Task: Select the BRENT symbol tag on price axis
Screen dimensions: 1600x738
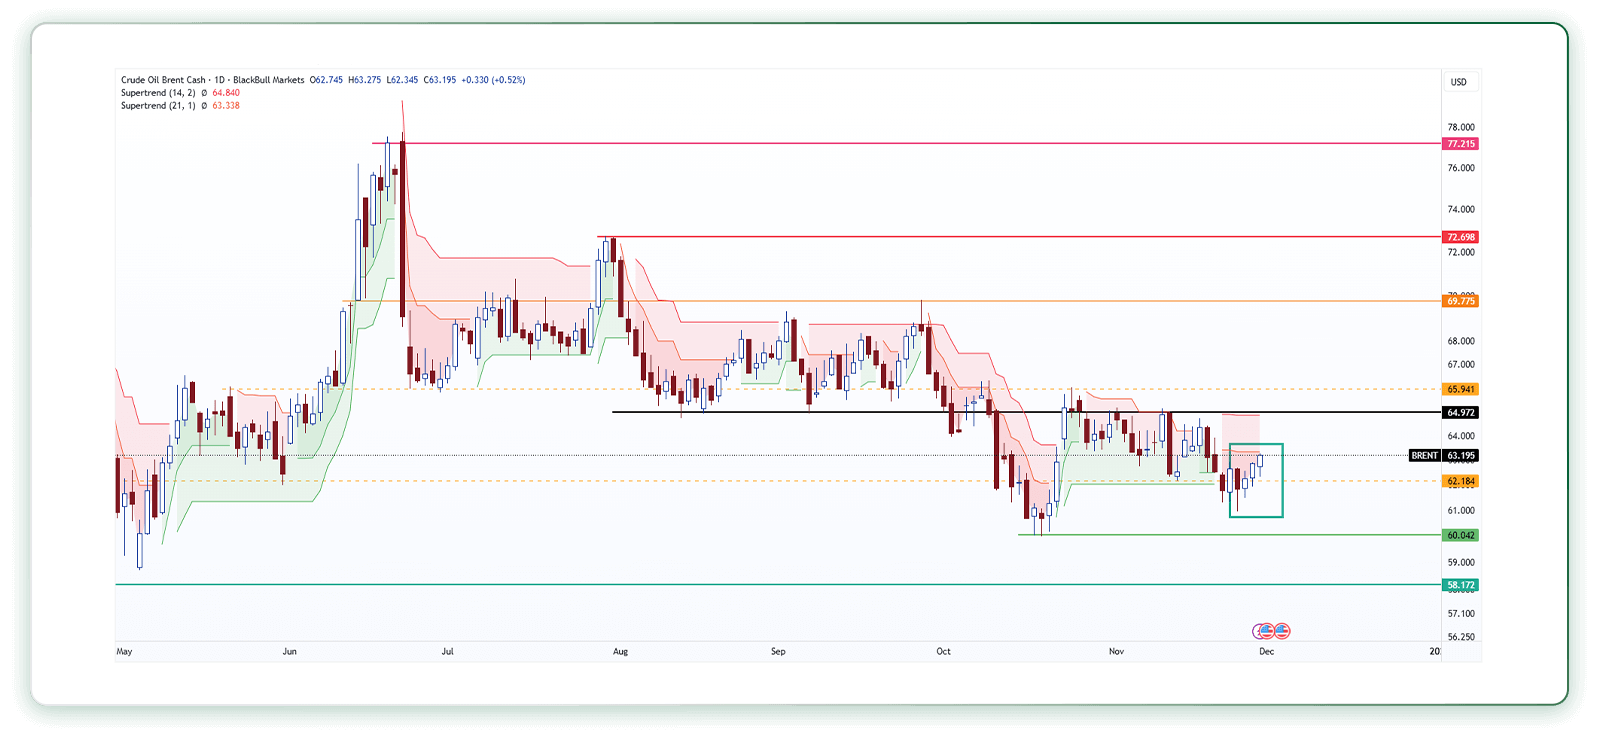Action: tap(1424, 456)
